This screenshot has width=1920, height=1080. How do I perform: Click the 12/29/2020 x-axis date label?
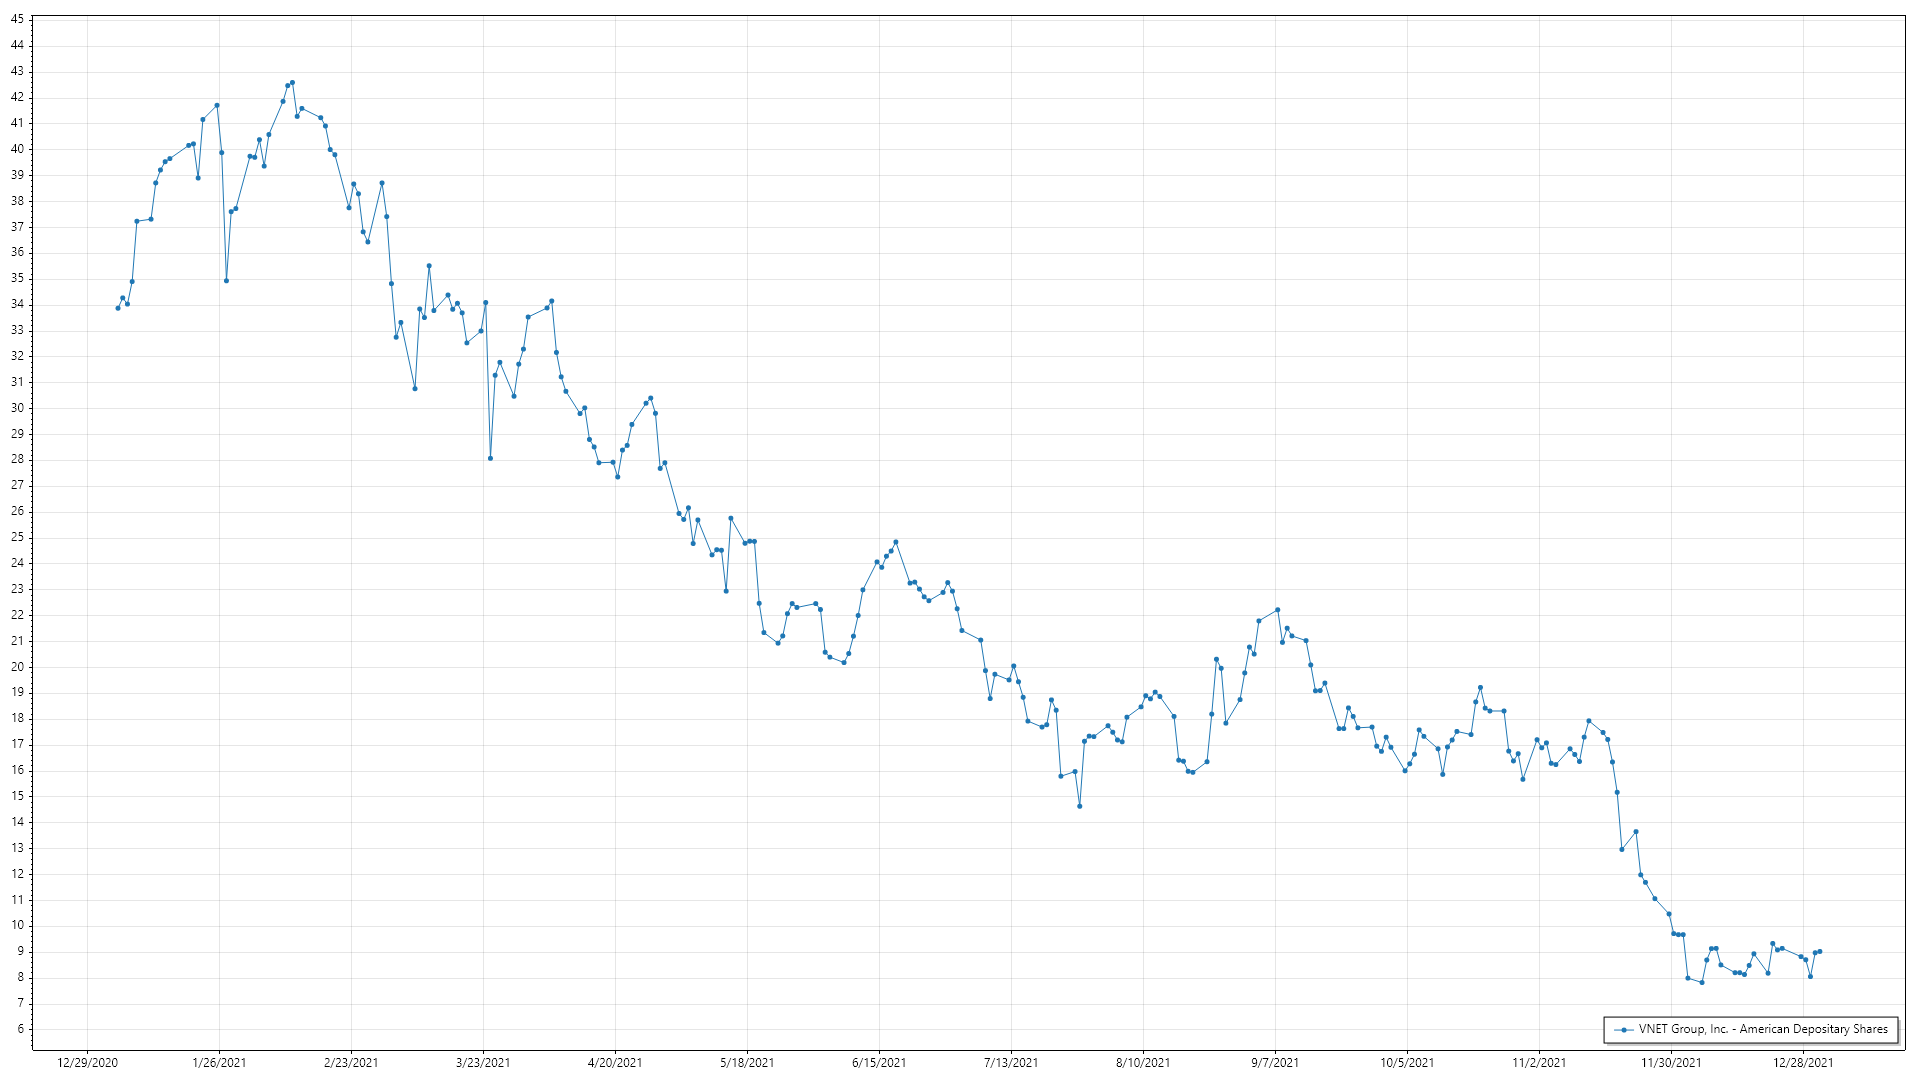pos(87,1063)
